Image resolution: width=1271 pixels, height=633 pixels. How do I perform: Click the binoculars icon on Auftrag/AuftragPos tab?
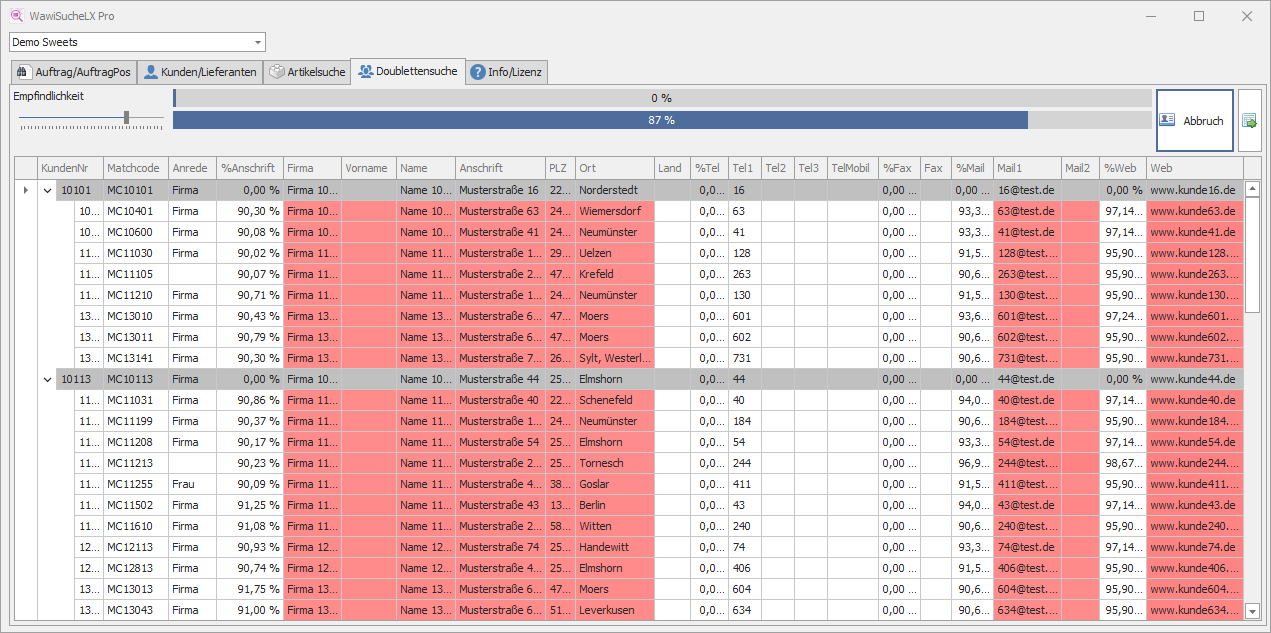[x=24, y=72]
